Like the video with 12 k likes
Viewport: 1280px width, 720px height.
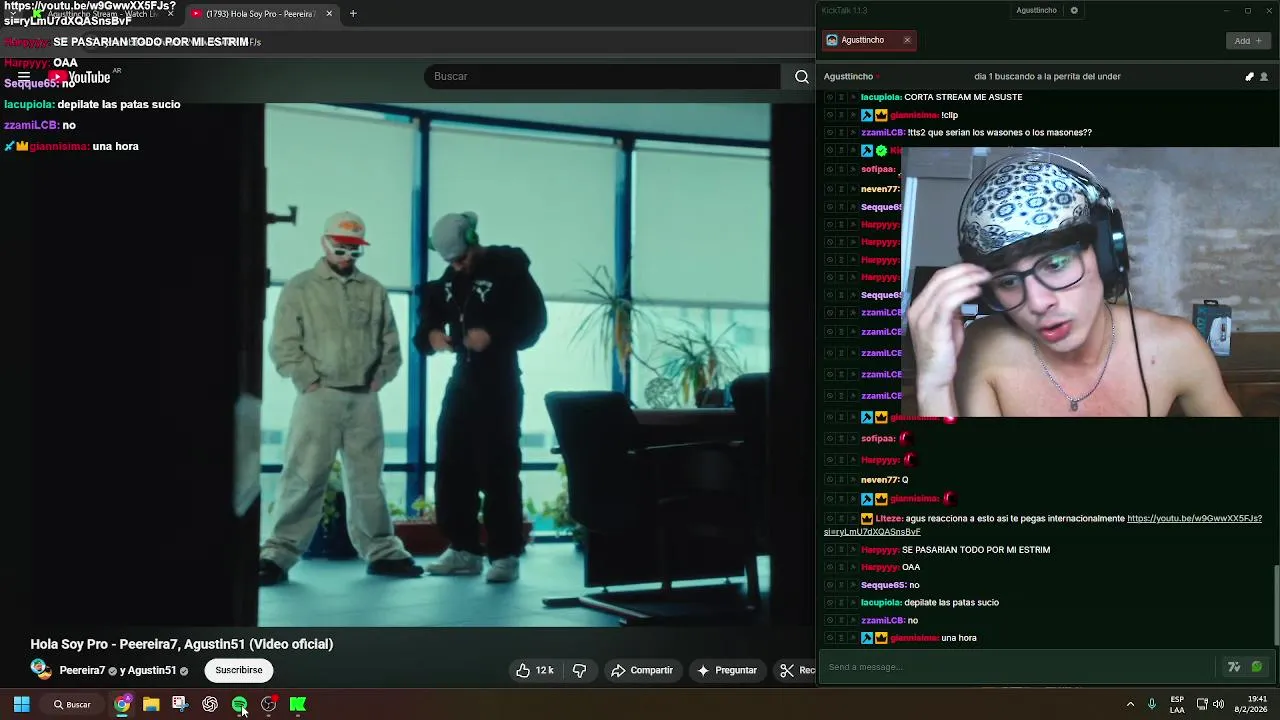(x=535, y=670)
